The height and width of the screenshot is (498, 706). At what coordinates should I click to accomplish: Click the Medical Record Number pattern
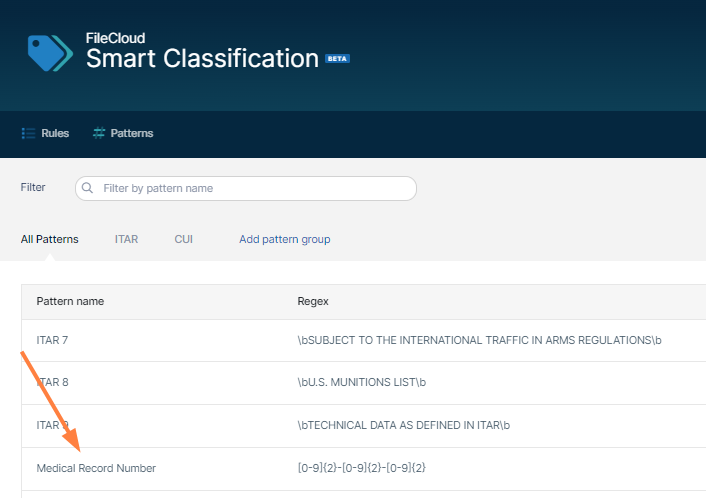tap(96, 467)
